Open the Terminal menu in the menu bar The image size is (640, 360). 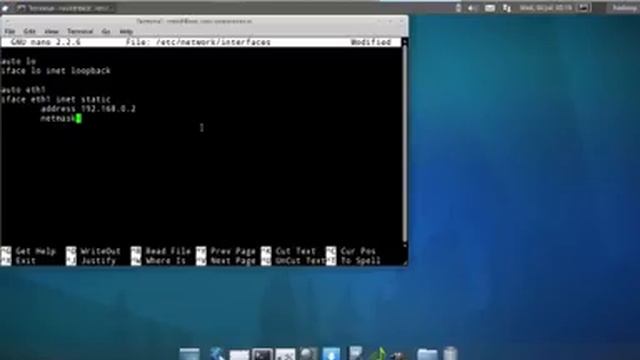(x=80, y=31)
